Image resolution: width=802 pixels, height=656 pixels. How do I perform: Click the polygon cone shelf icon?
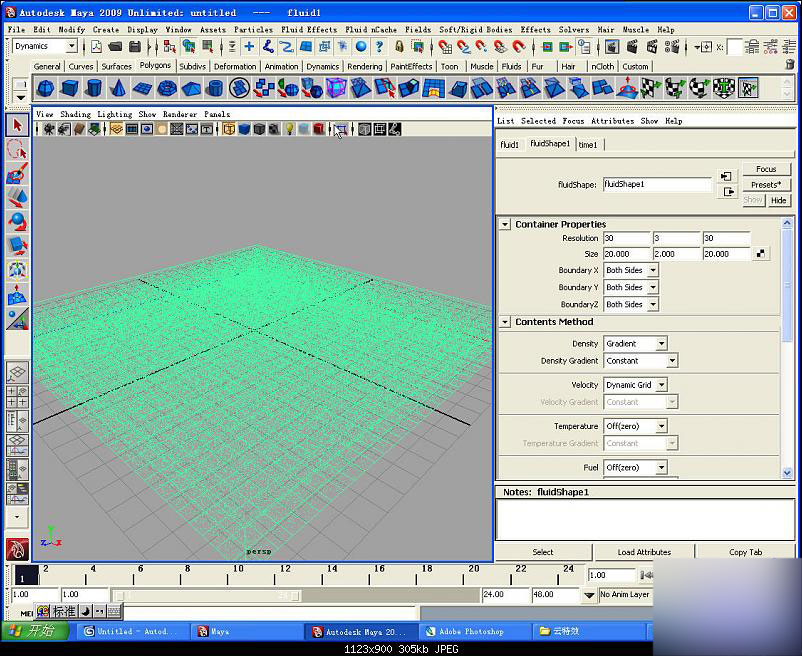click(118, 89)
